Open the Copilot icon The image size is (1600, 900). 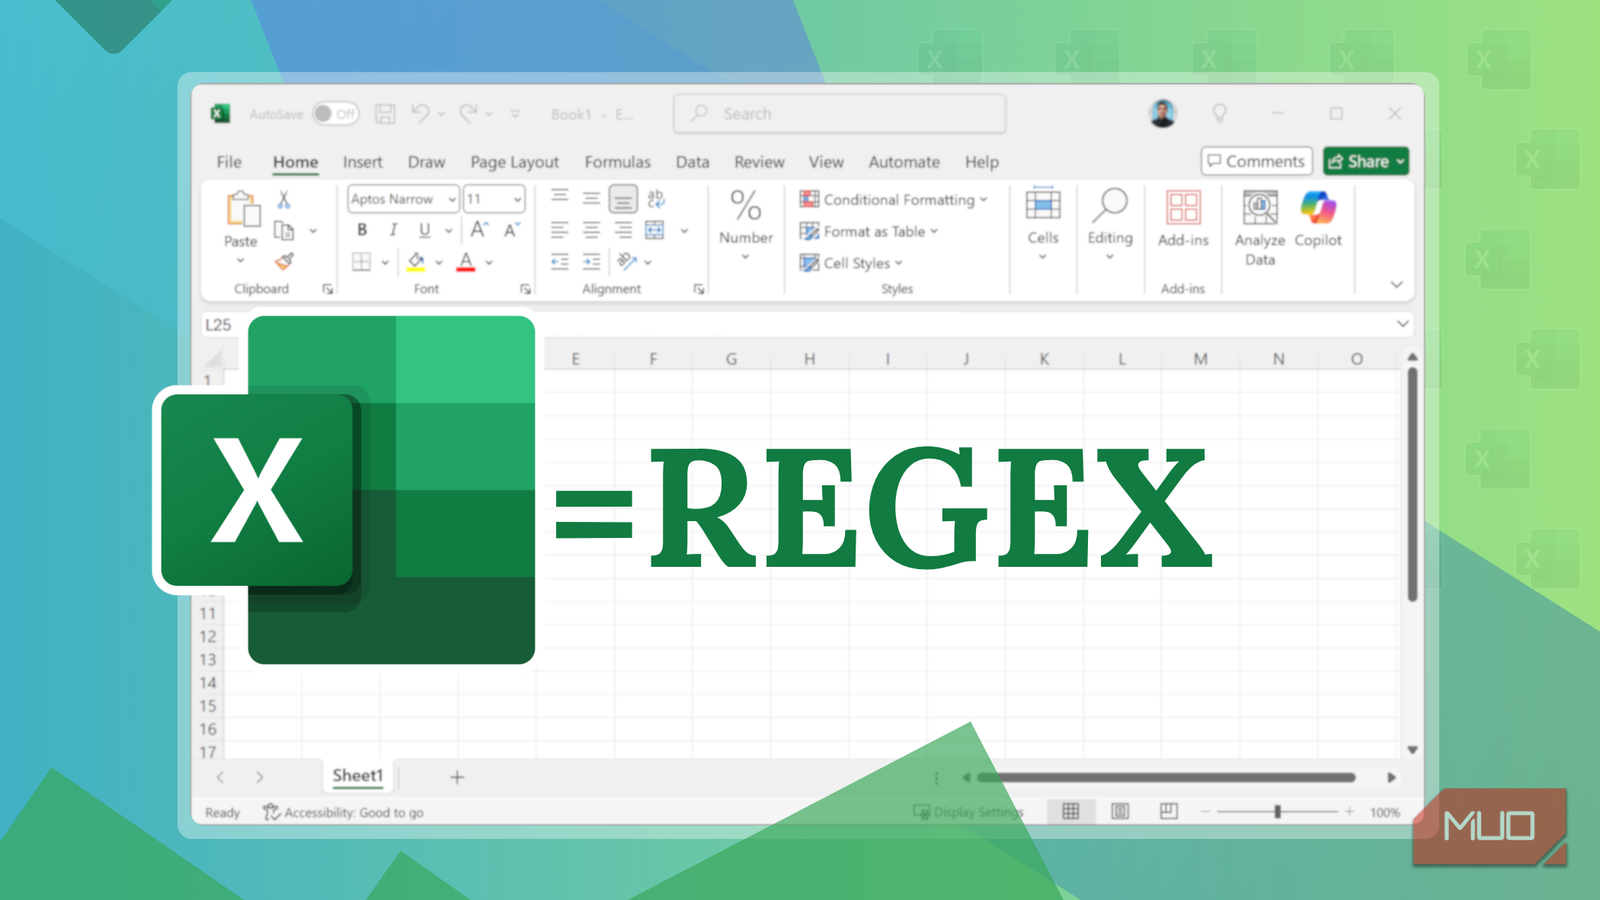tap(1318, 207)
